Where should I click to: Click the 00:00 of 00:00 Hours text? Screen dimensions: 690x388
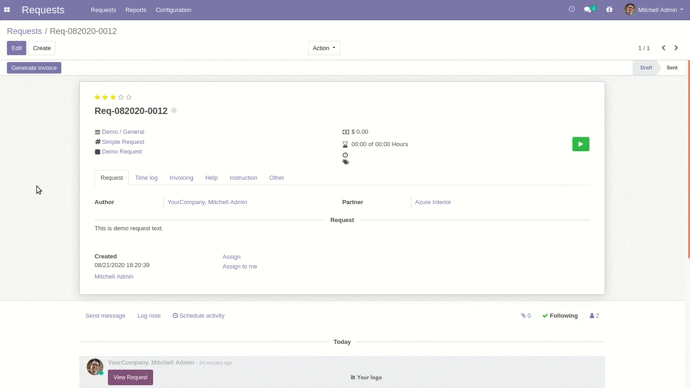tap(379, 144)
